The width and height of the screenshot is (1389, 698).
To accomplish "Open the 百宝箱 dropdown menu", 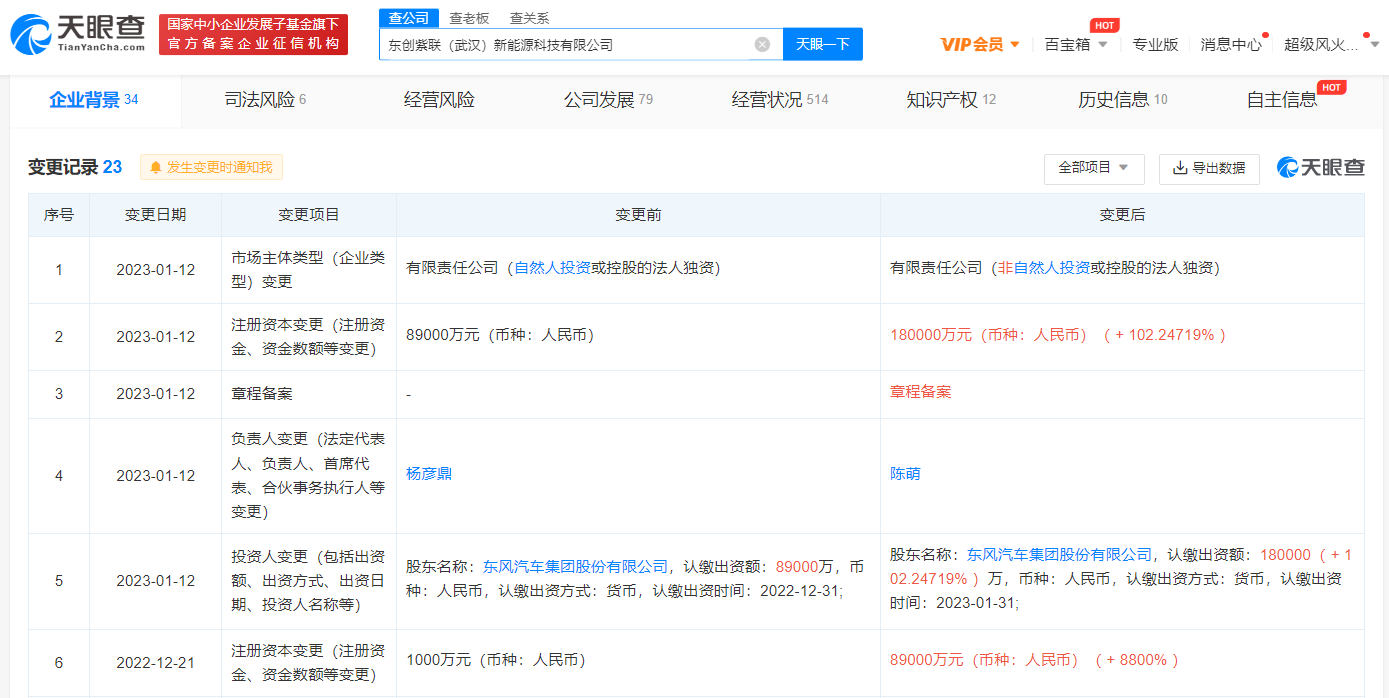I will 1076,44.
